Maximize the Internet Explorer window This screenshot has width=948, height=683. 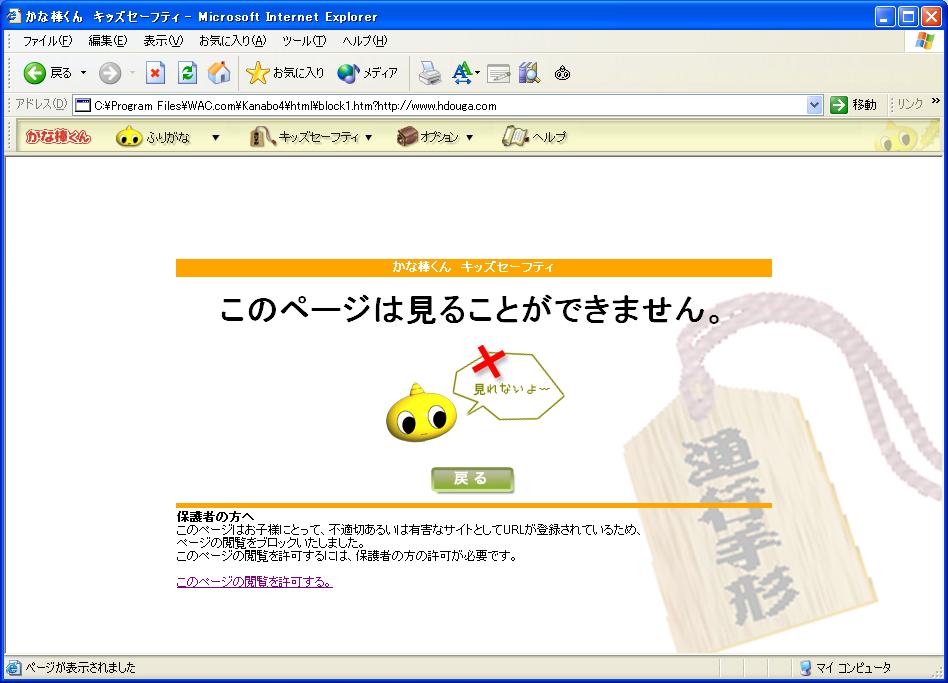coord(907,16)
